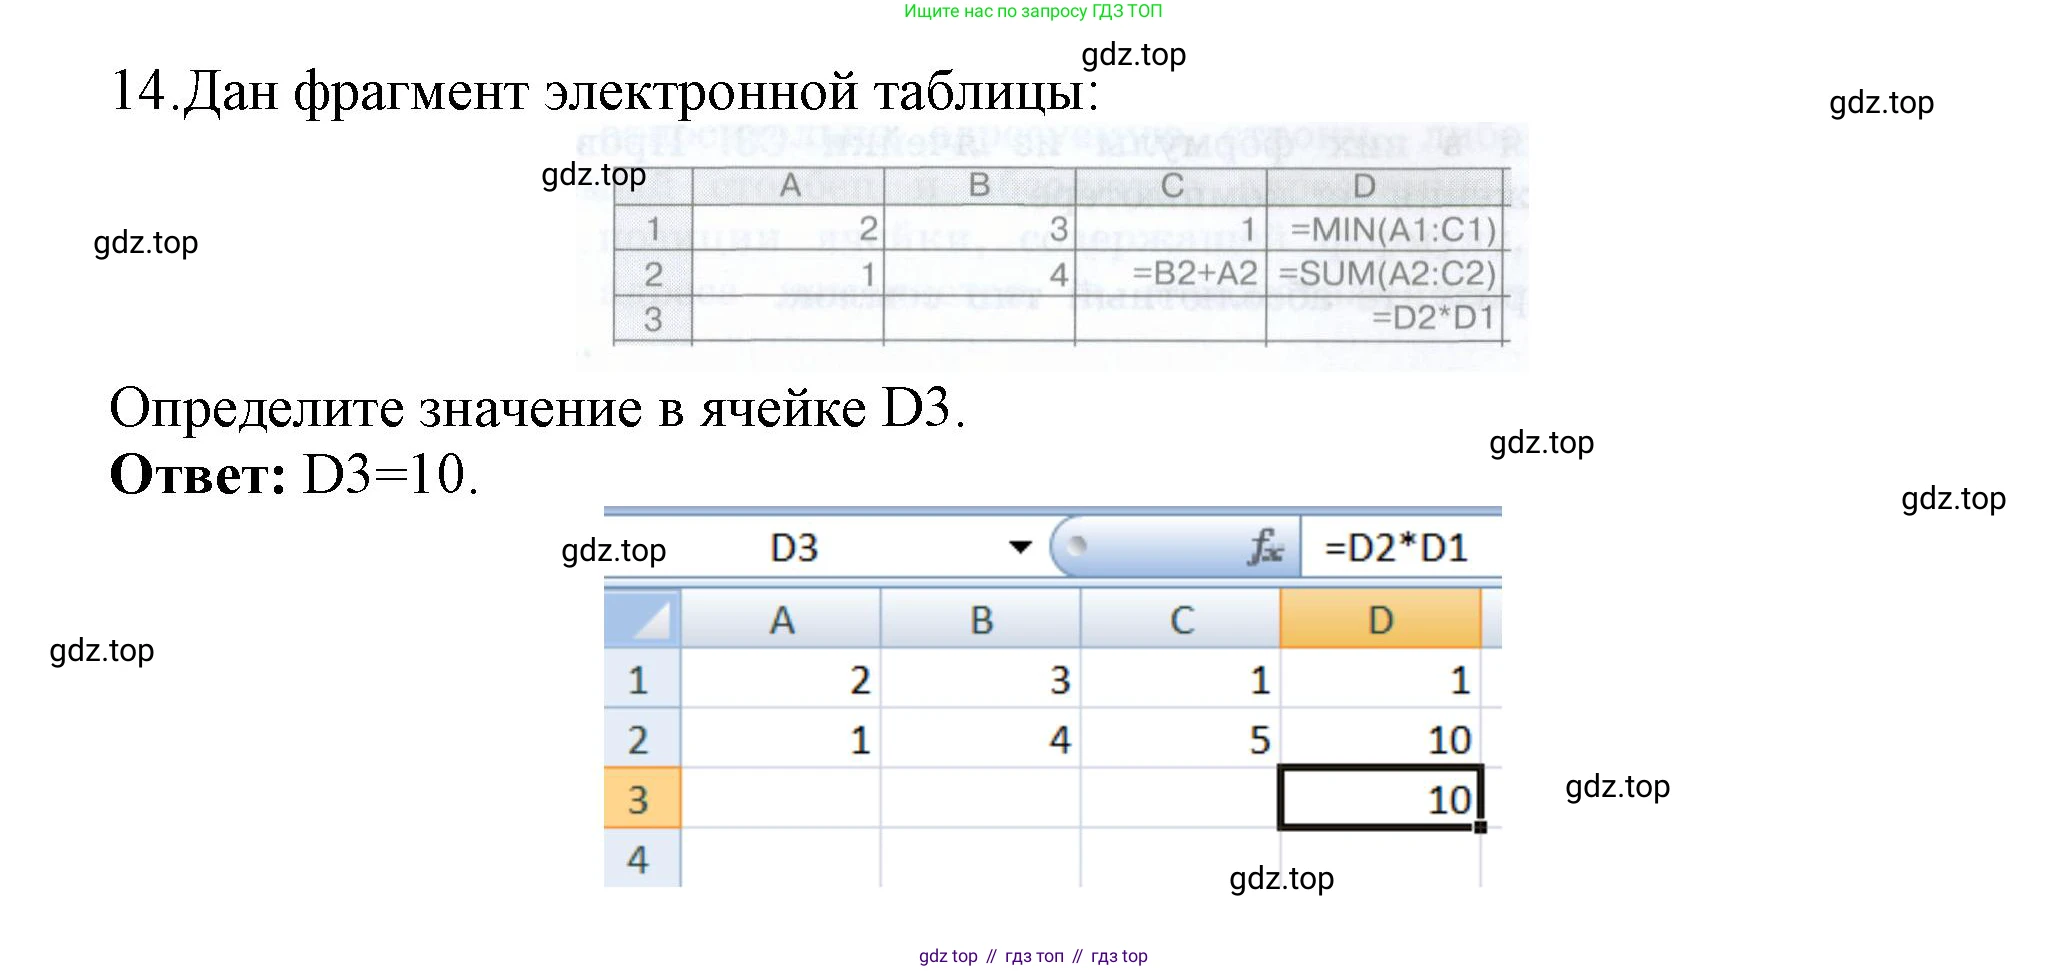Select row 2 header in Excel screenshot

tap(642, 739)
